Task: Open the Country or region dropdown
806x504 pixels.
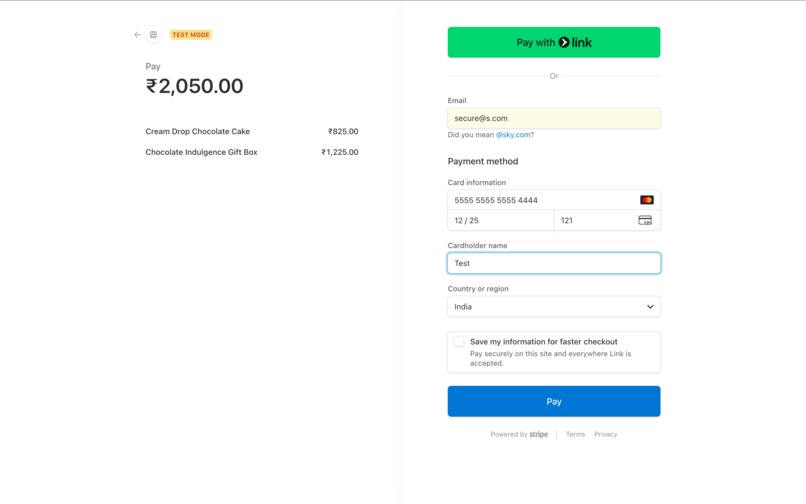Action: pos(554,307)
